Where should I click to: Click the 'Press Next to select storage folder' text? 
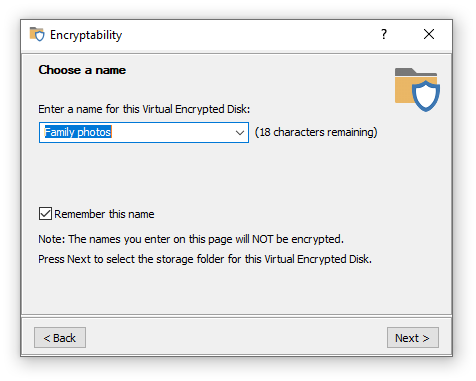(x=205, y=259)
